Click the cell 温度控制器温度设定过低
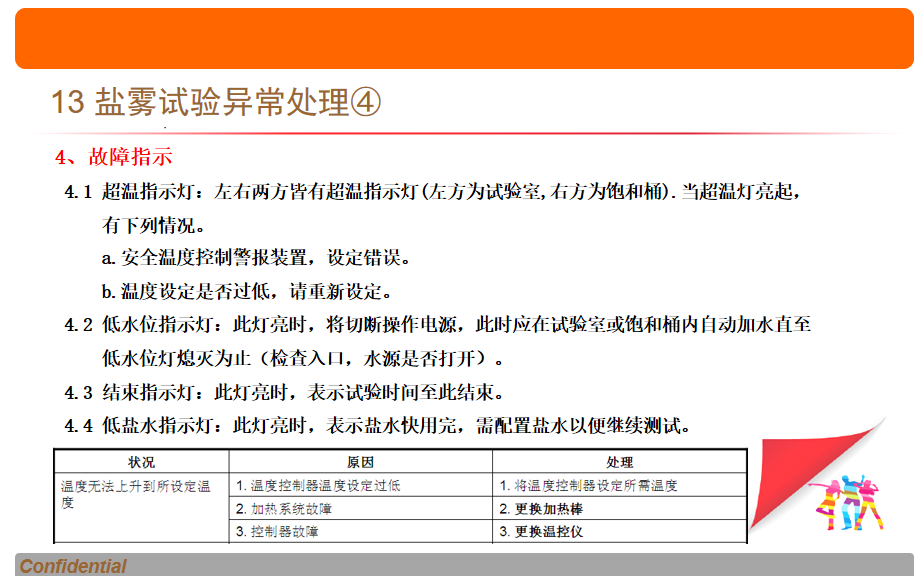The height and width of the screenshot is (576, 922). (318, 486)
